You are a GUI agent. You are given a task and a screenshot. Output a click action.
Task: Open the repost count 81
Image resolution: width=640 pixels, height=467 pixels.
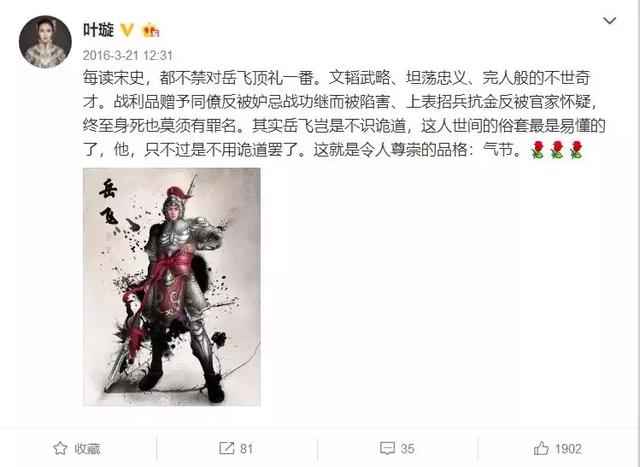pyautogui.click(x=246, y=449)
